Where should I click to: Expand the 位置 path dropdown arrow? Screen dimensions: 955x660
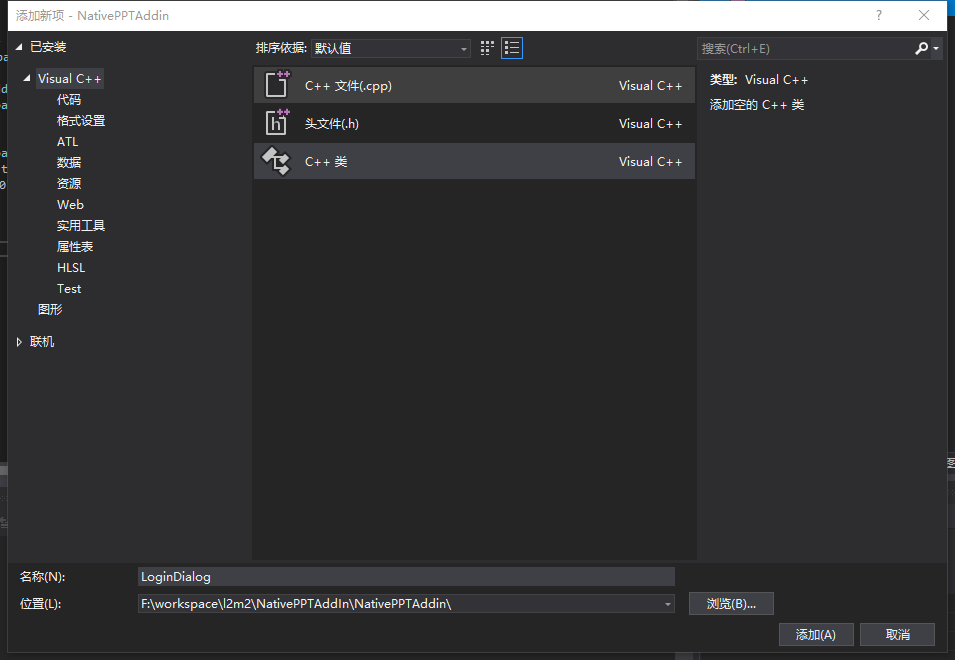pyautogui.click(x=668, y=604)
